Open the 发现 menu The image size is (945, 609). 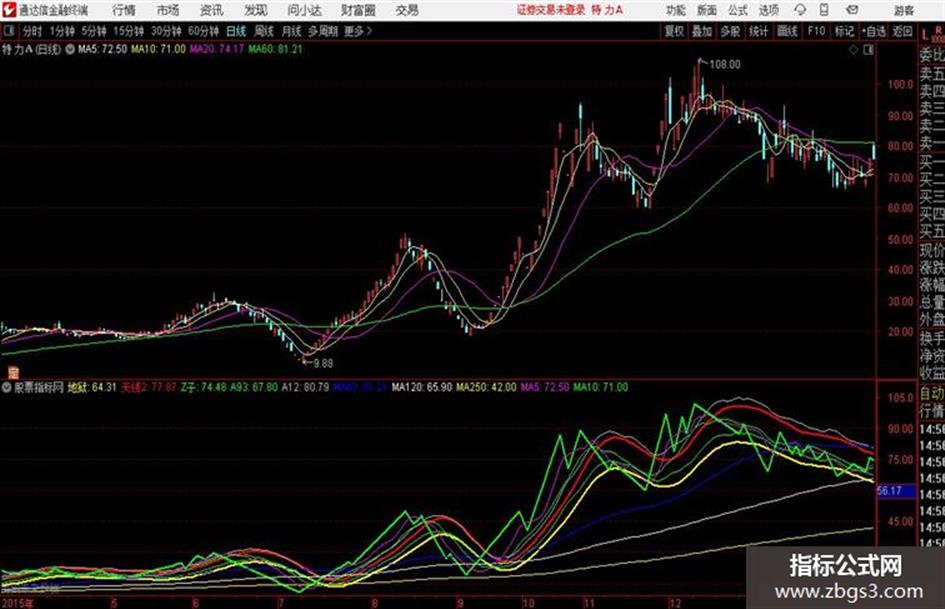[256, 10]
